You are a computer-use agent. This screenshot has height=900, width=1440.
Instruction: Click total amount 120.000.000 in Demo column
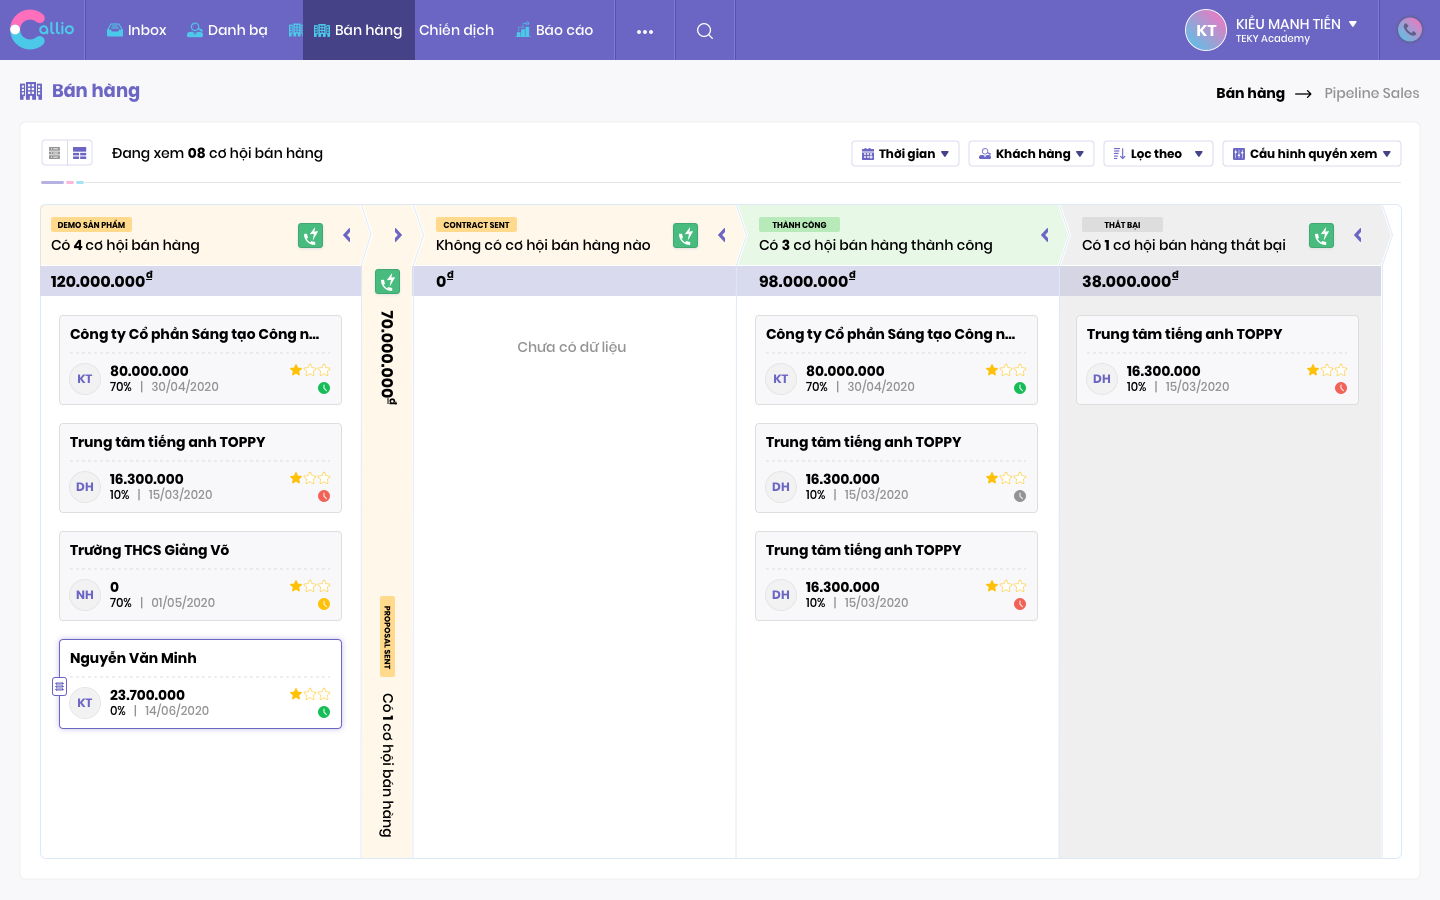tap(102, 281)
